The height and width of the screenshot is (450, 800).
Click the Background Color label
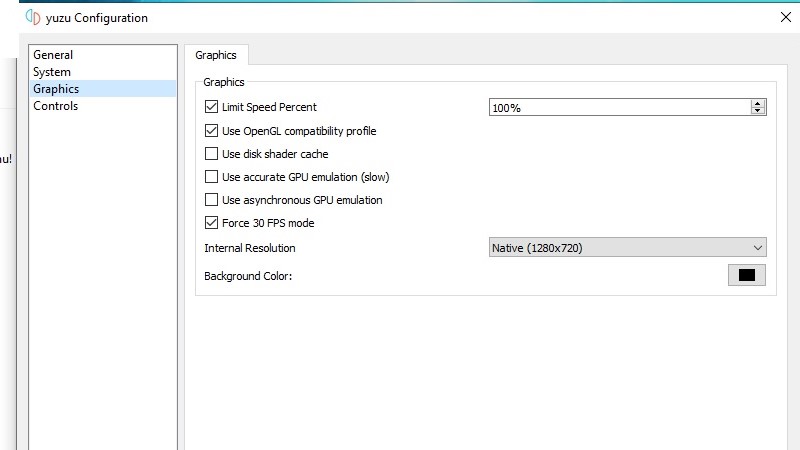coord(248,276)
